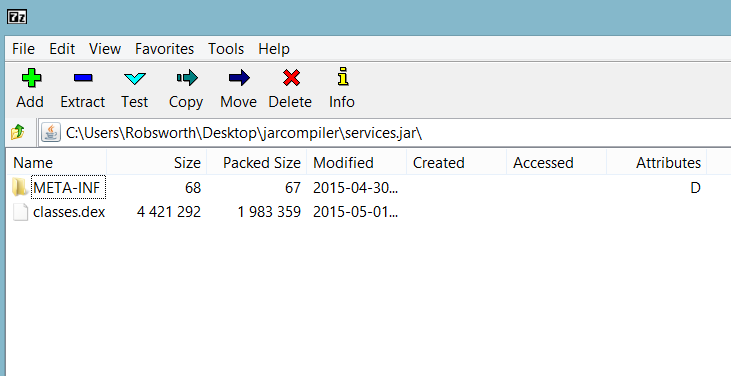Viewport: 731px width, 376px height.
Task: Select the classes.dex file icon
Action: pyautogui.click(x=20, y=212)
